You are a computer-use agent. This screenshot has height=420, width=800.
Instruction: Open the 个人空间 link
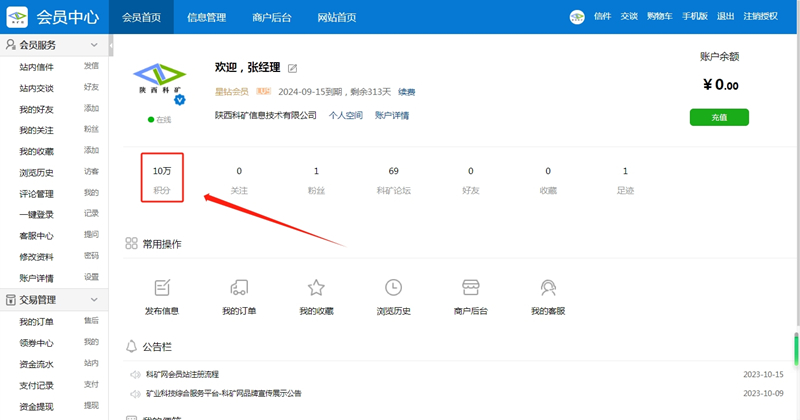click(x=345, y=116)
